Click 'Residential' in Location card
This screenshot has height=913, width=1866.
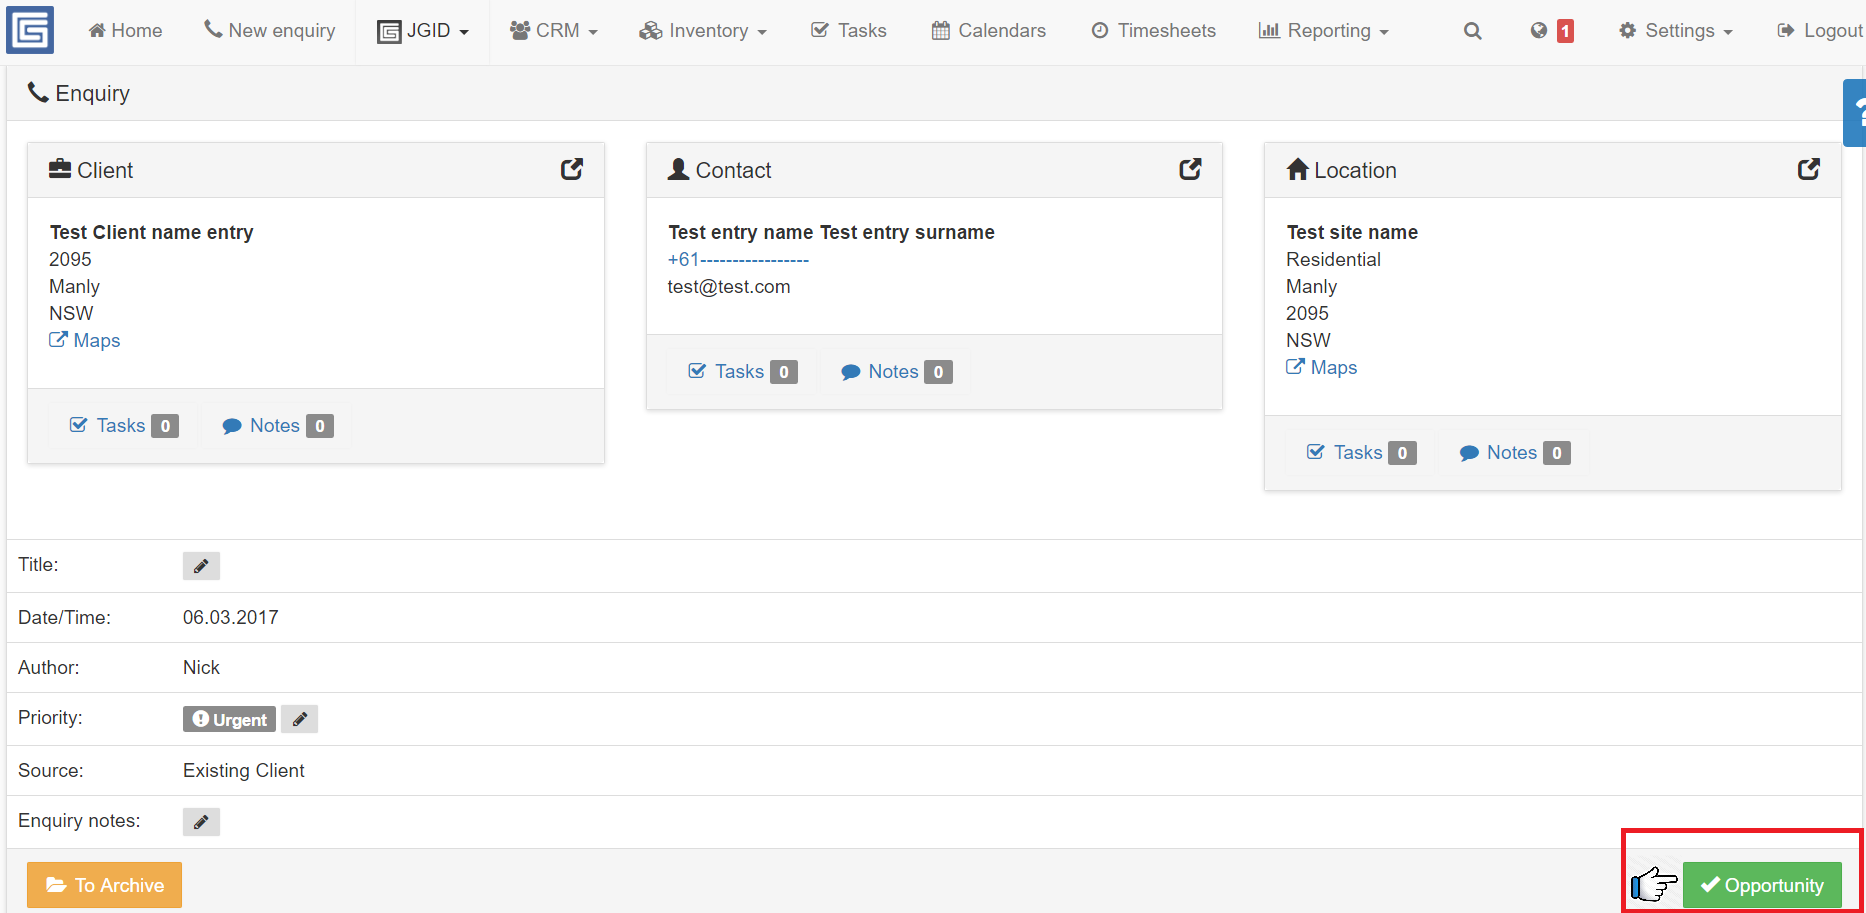click(x=1333, y=260)
